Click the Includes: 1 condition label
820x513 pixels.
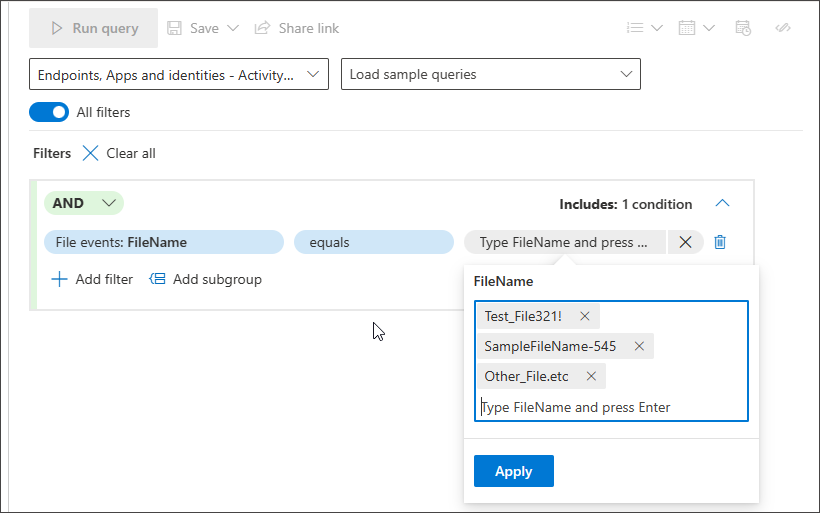(625, 204)
